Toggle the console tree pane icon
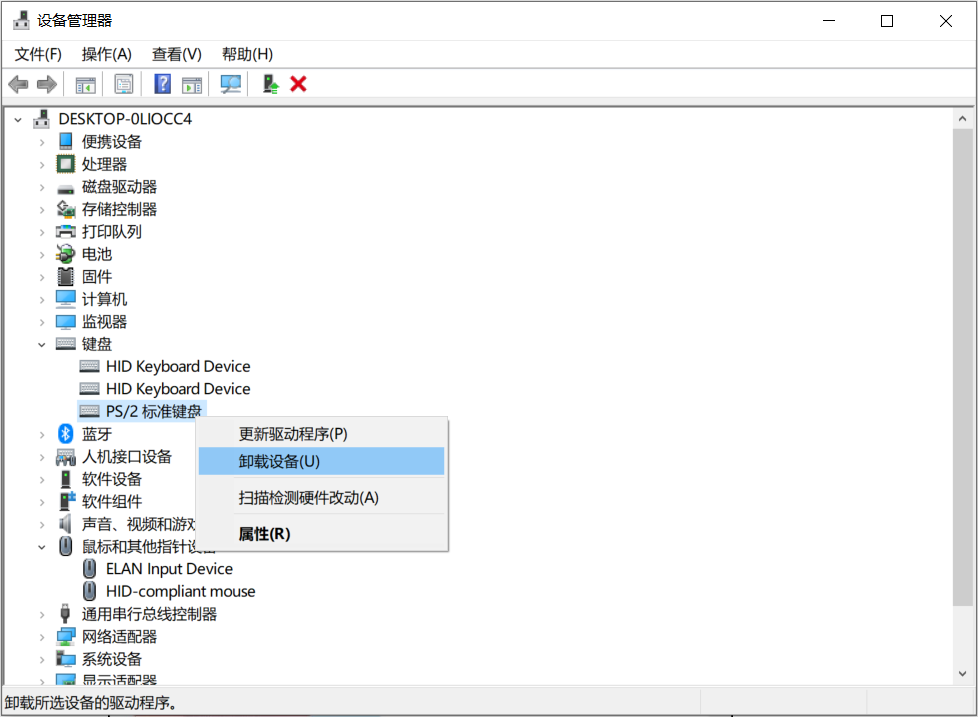The width and height of the screenshot is (978, 717). pyautogui.click(x=85, y=83)
